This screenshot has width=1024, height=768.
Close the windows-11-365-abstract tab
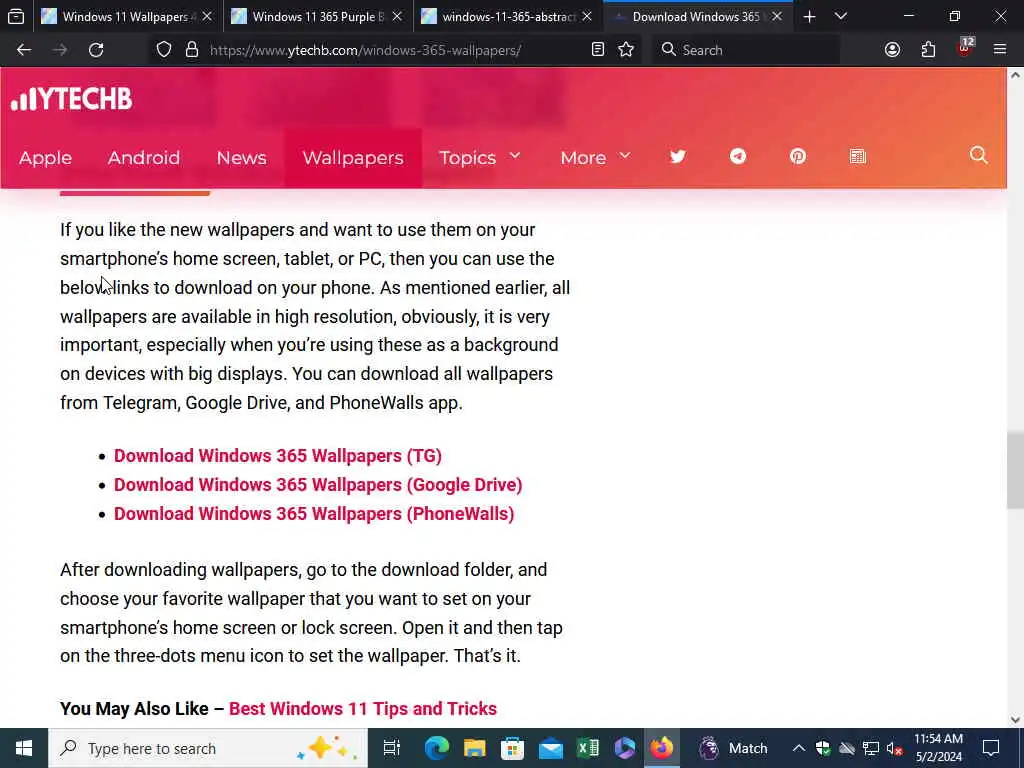tap(587, 17)
